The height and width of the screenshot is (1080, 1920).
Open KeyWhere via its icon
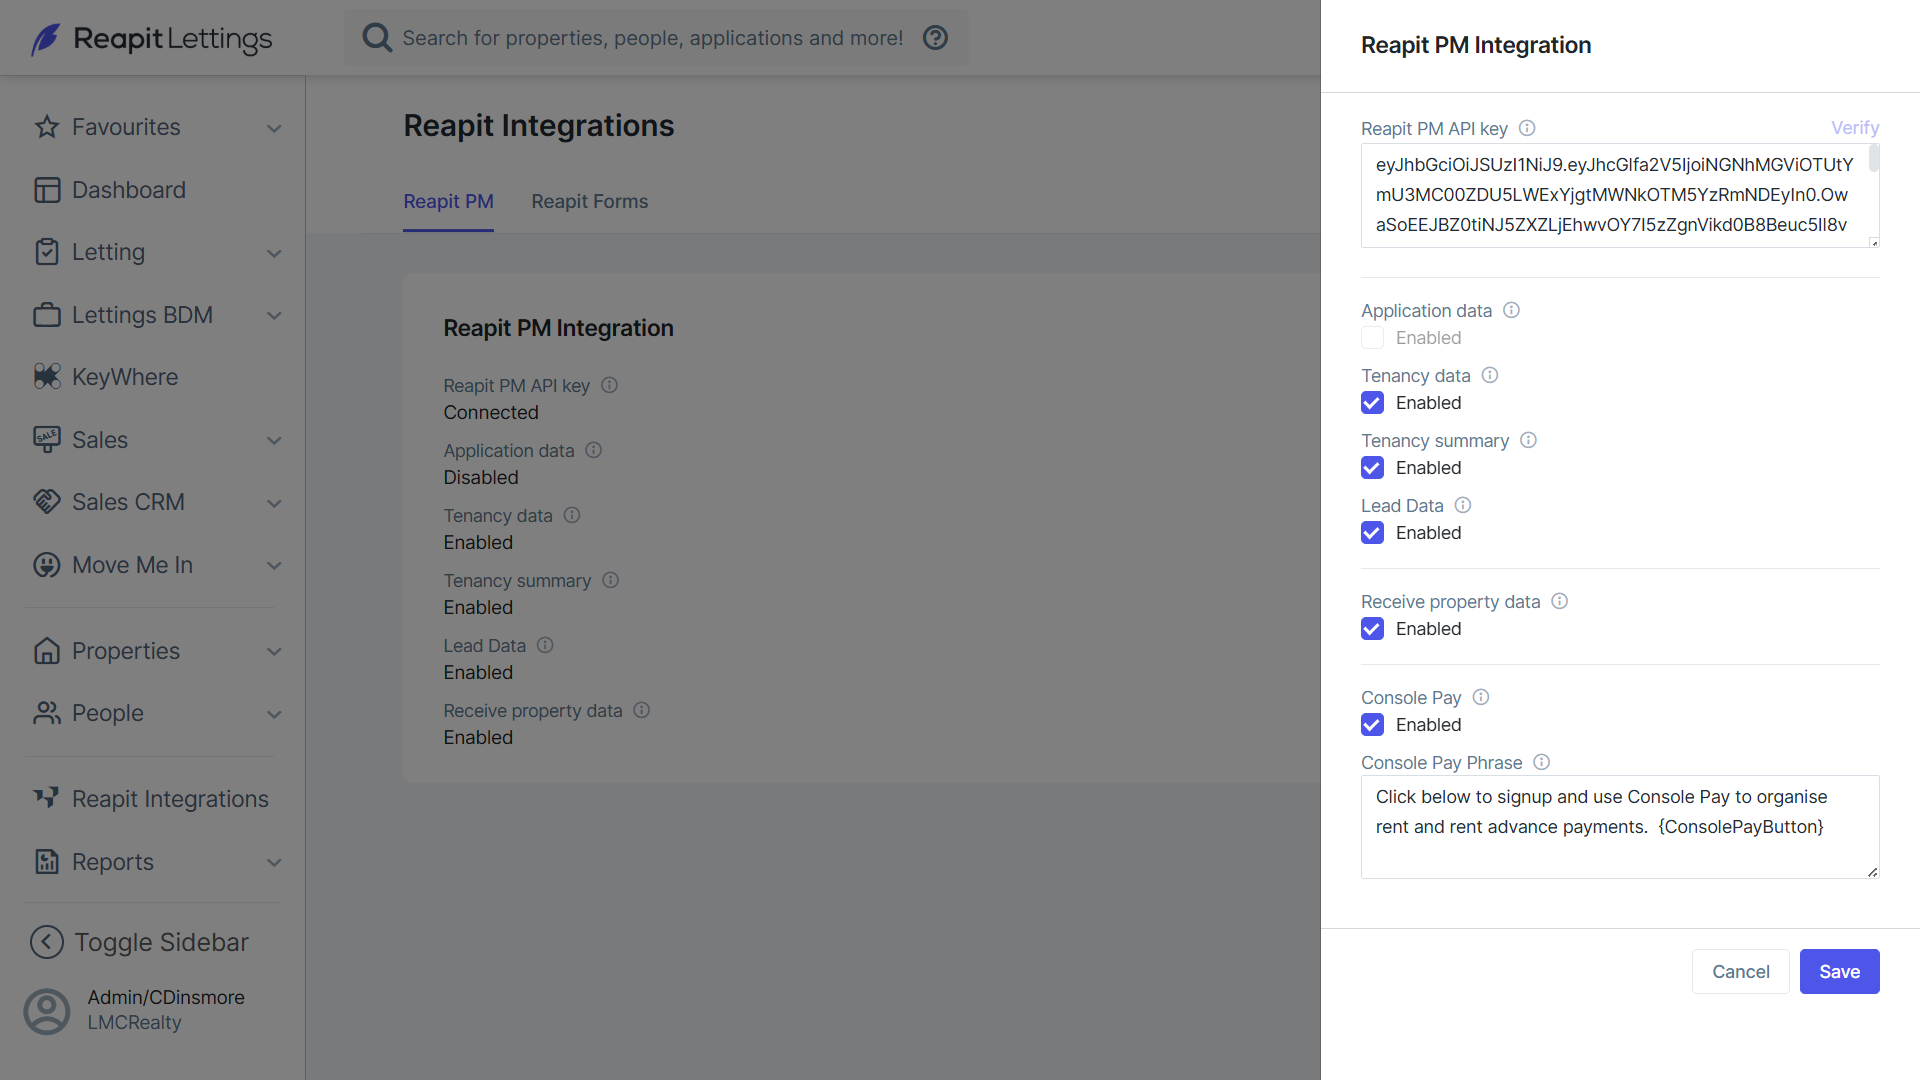tap(47, 377)
